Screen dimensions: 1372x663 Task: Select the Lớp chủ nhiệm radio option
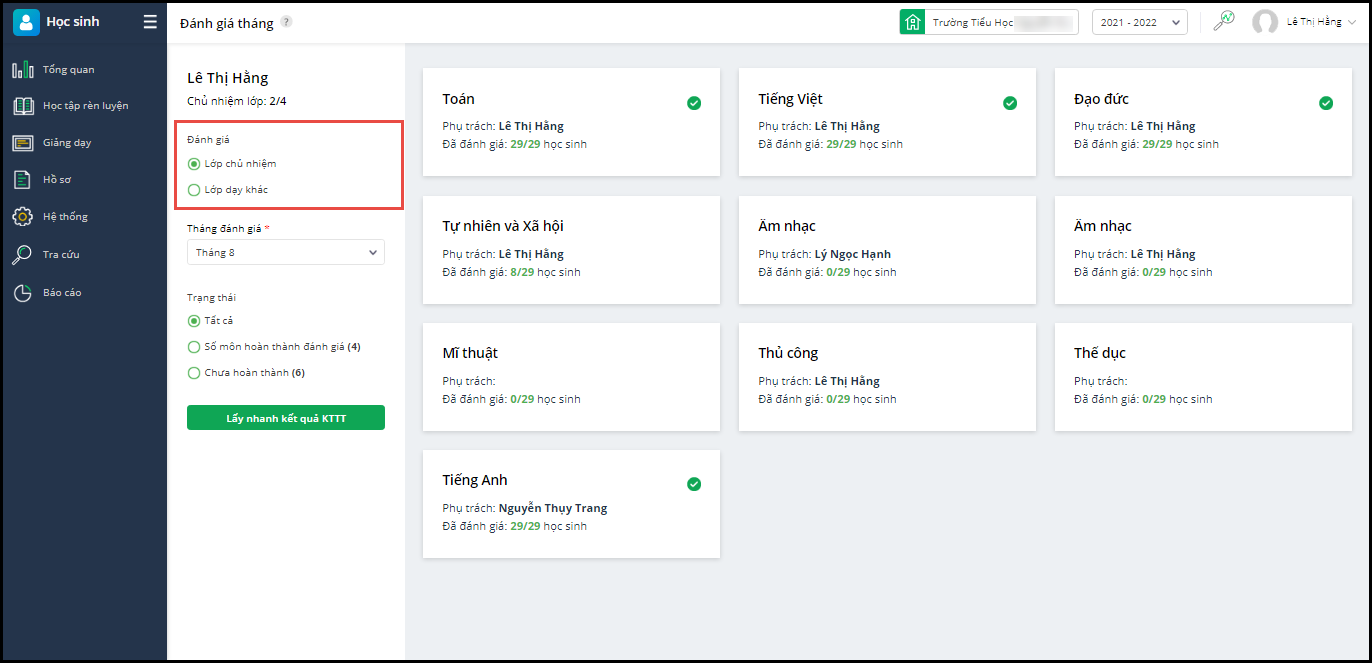[194, 164]
